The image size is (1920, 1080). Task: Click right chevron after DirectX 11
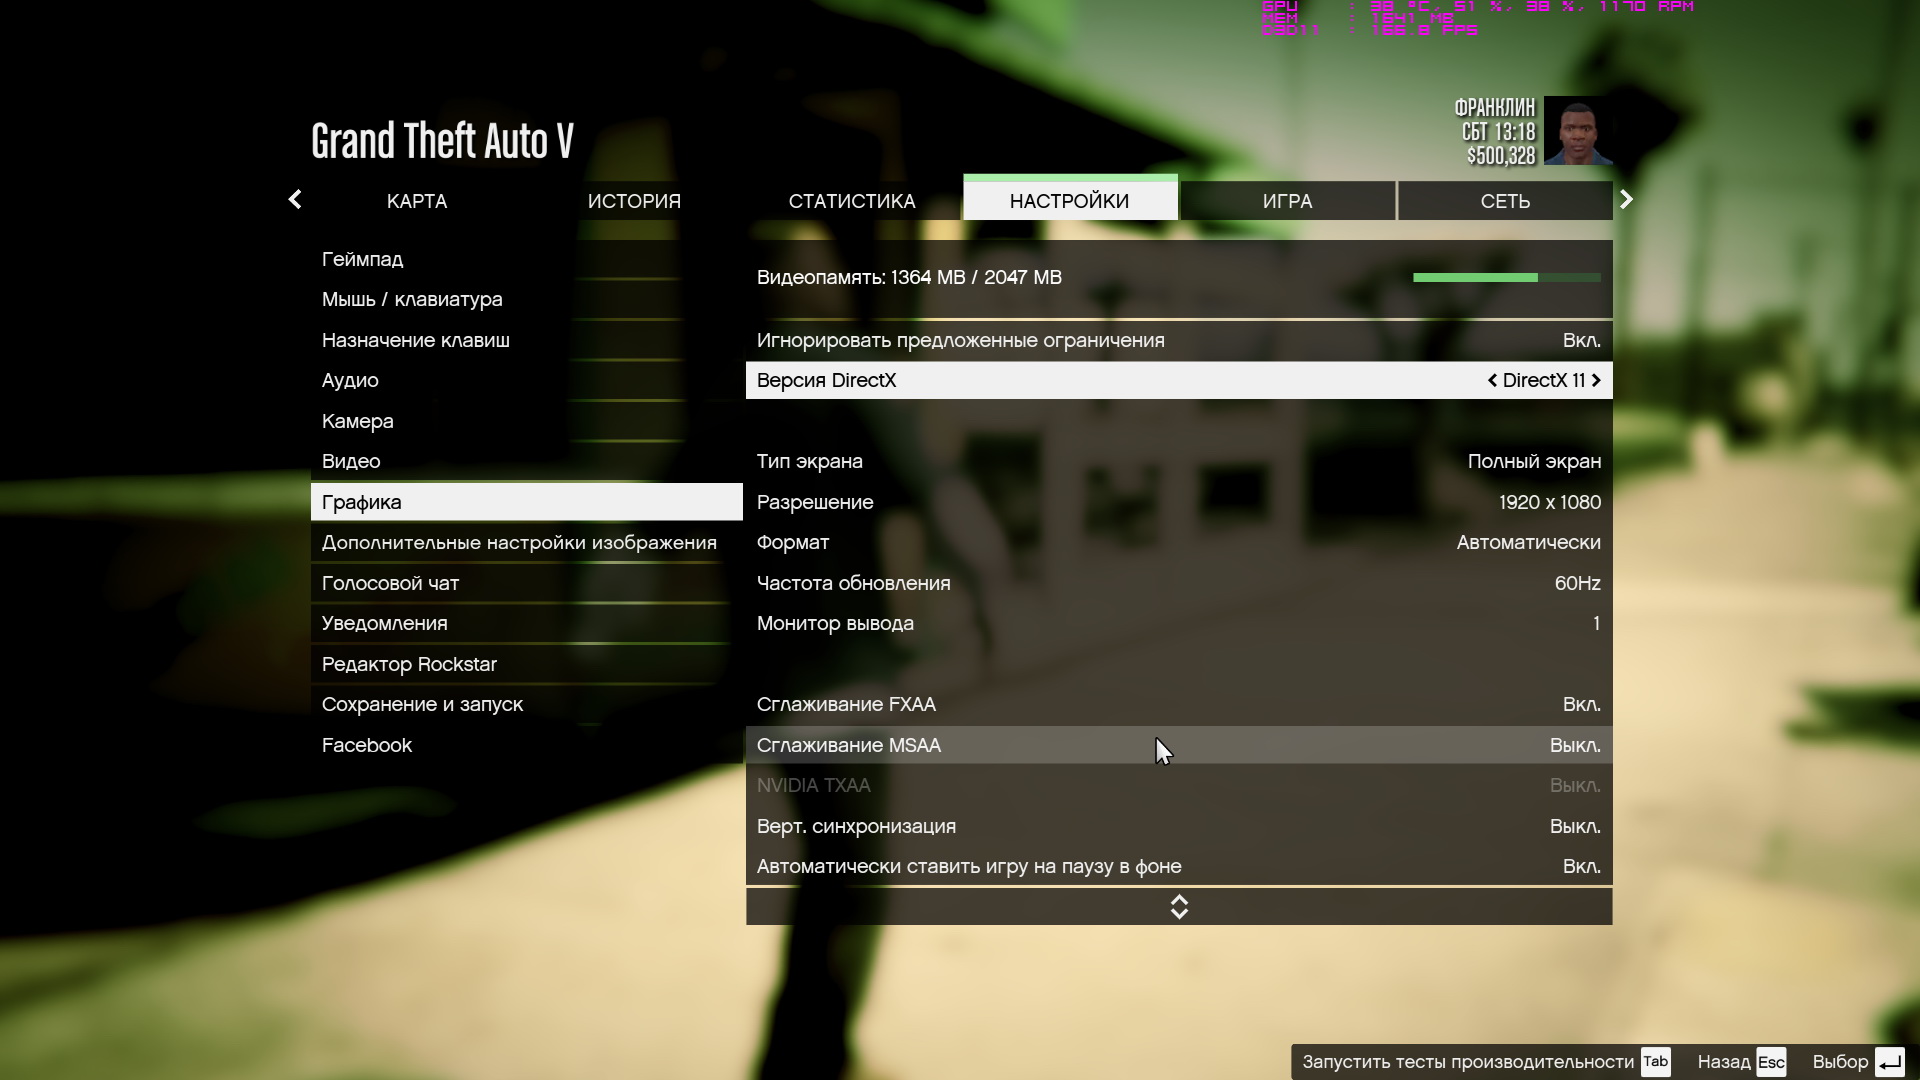[1596, 380]
